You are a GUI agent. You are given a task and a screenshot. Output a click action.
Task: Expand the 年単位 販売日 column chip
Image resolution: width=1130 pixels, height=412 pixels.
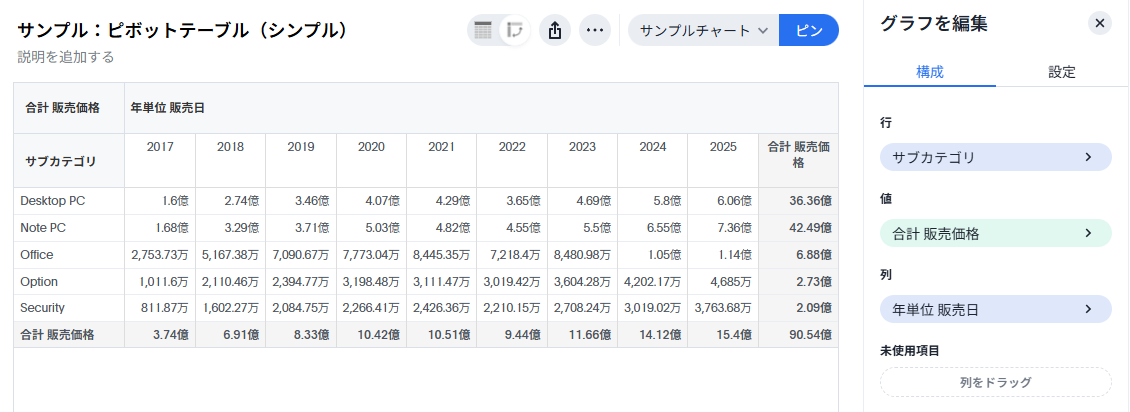pos(995,310)
